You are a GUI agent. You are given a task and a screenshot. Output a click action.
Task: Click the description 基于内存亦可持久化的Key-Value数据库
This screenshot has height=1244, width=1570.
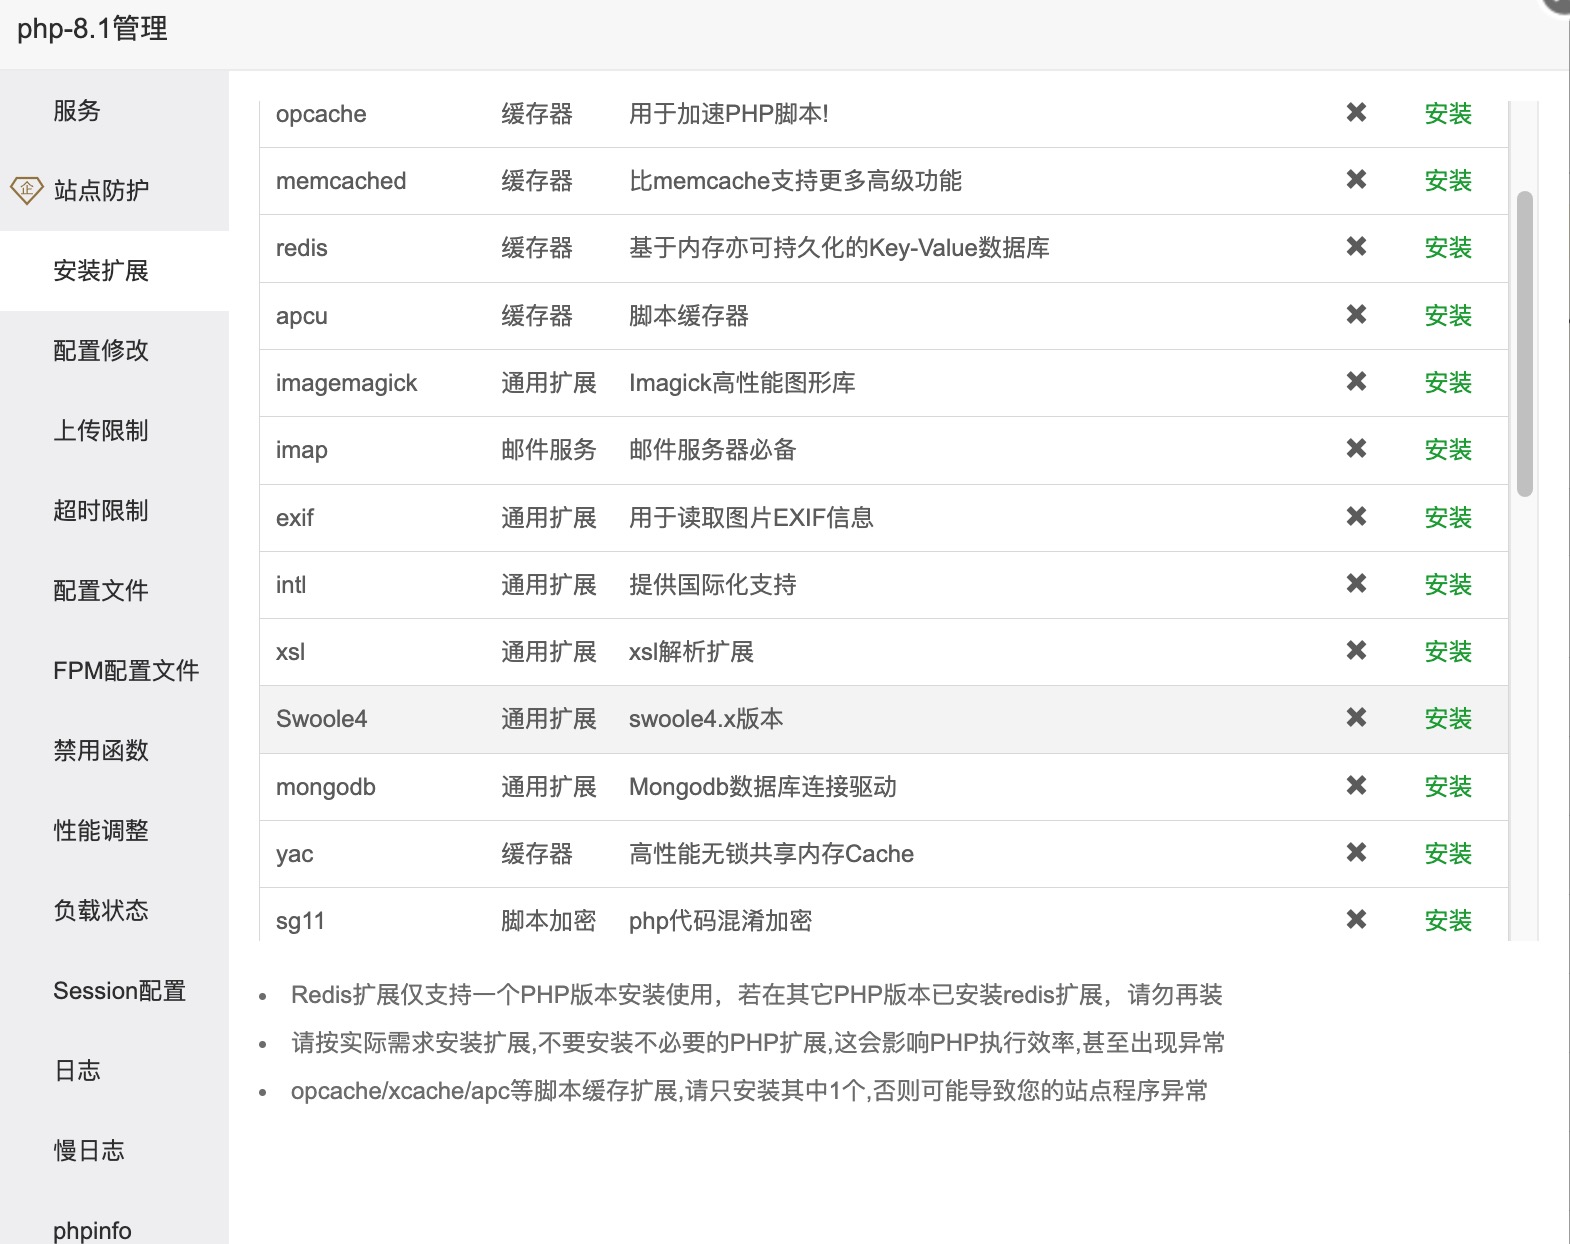pos(839,248)
